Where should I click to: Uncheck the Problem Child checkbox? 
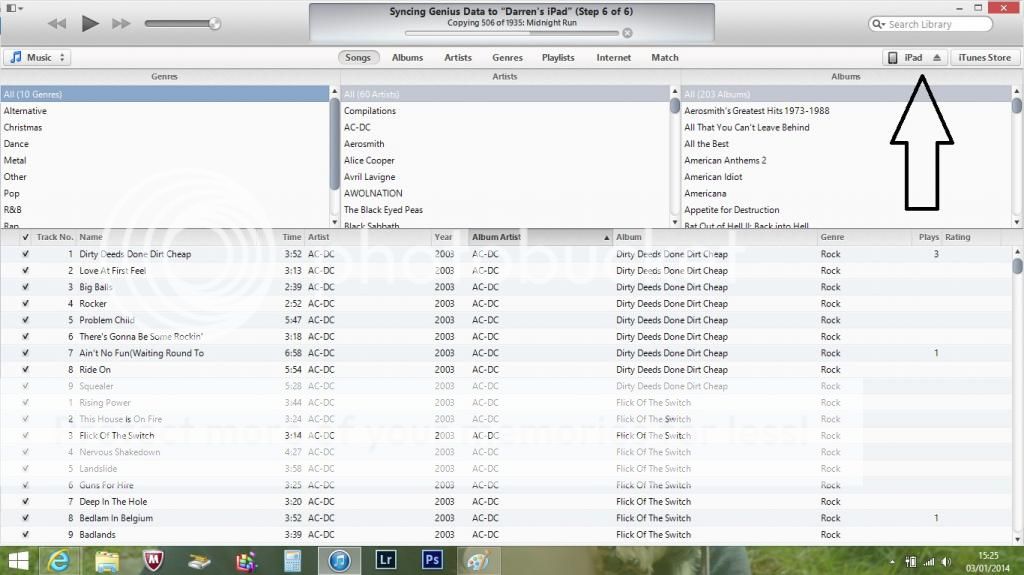pyautogui.click(x=25, y=320)
